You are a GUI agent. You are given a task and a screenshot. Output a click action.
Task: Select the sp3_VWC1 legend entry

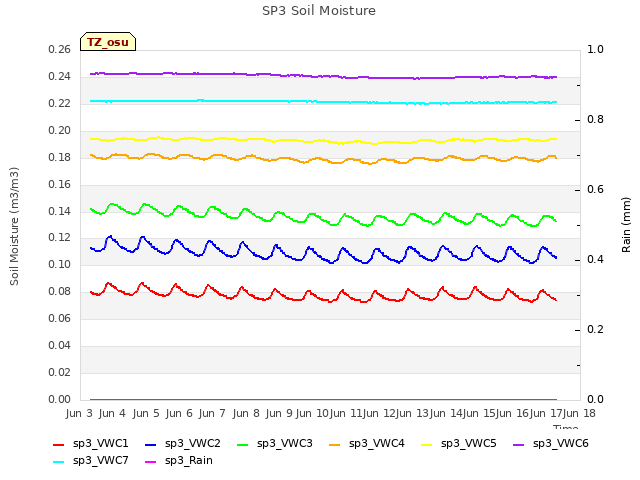[91, 444]
